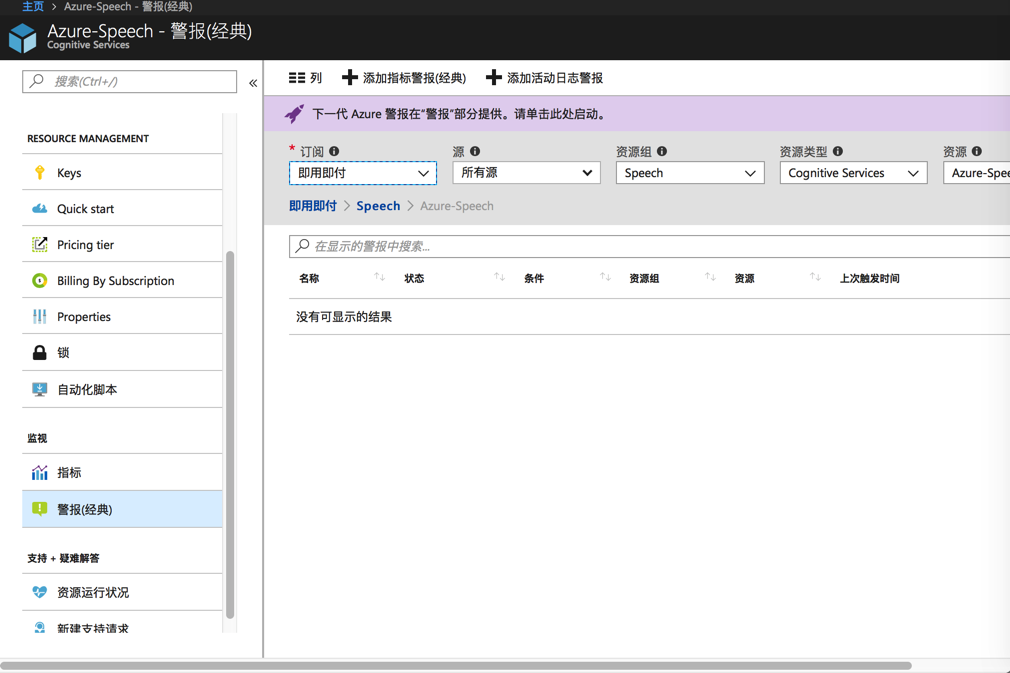Click plus icon of 添加指标警报(经典)

click(x=350, y=78)
